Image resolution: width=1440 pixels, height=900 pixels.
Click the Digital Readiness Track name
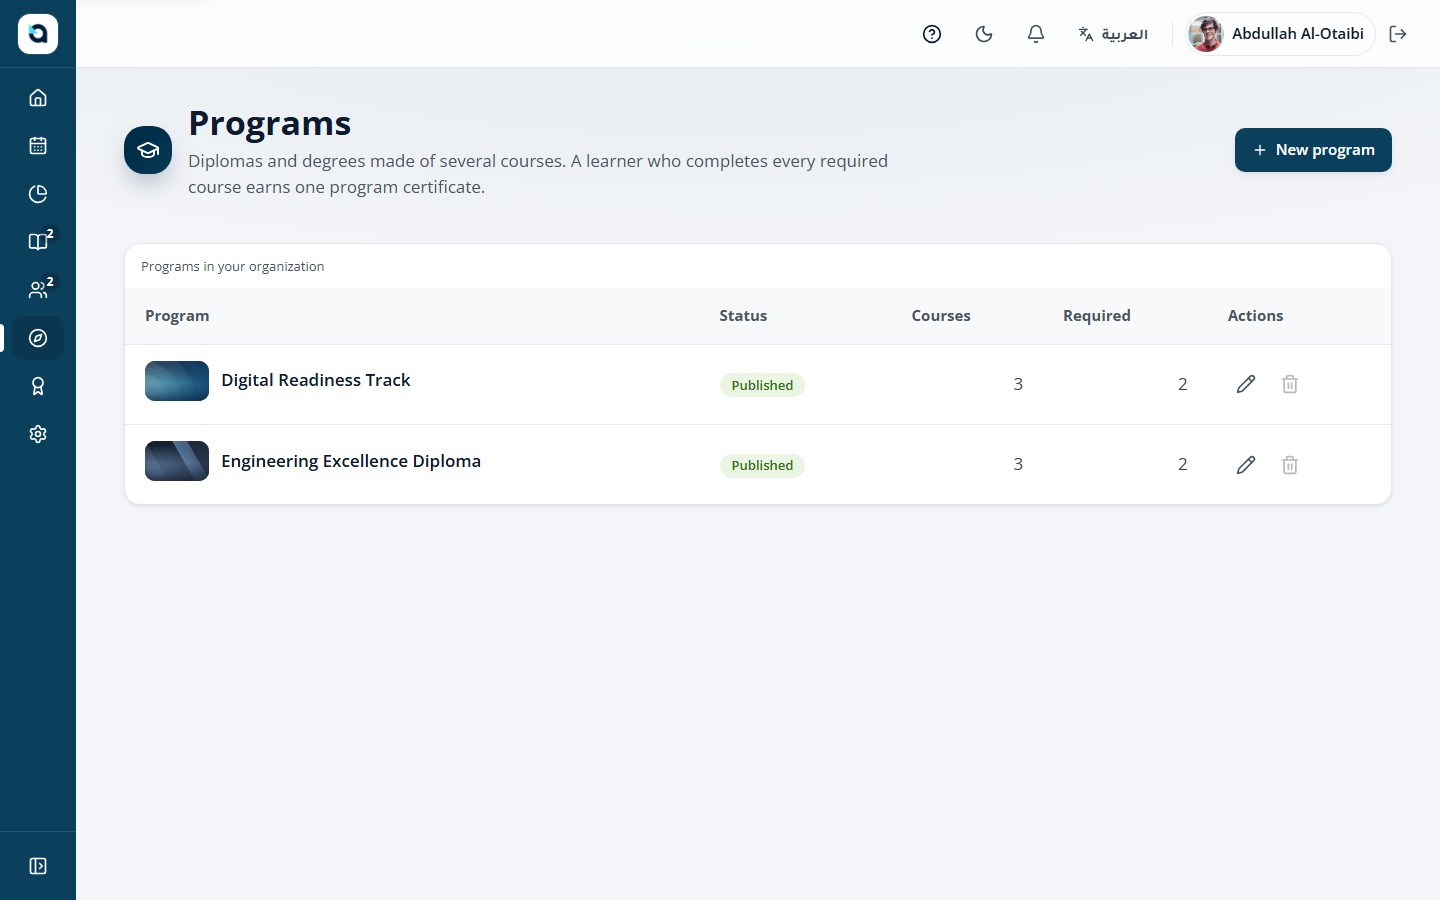(316, 380)
